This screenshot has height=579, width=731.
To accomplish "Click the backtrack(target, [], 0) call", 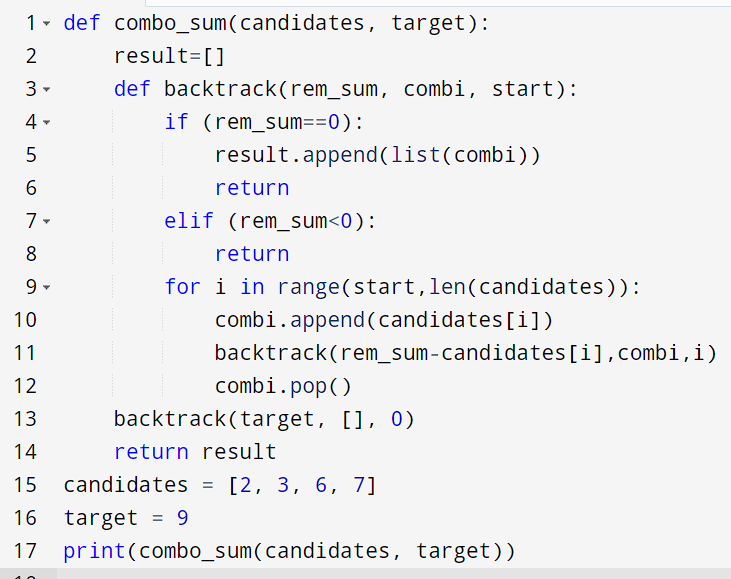I will pyautogui.click(x=264, y=419).
